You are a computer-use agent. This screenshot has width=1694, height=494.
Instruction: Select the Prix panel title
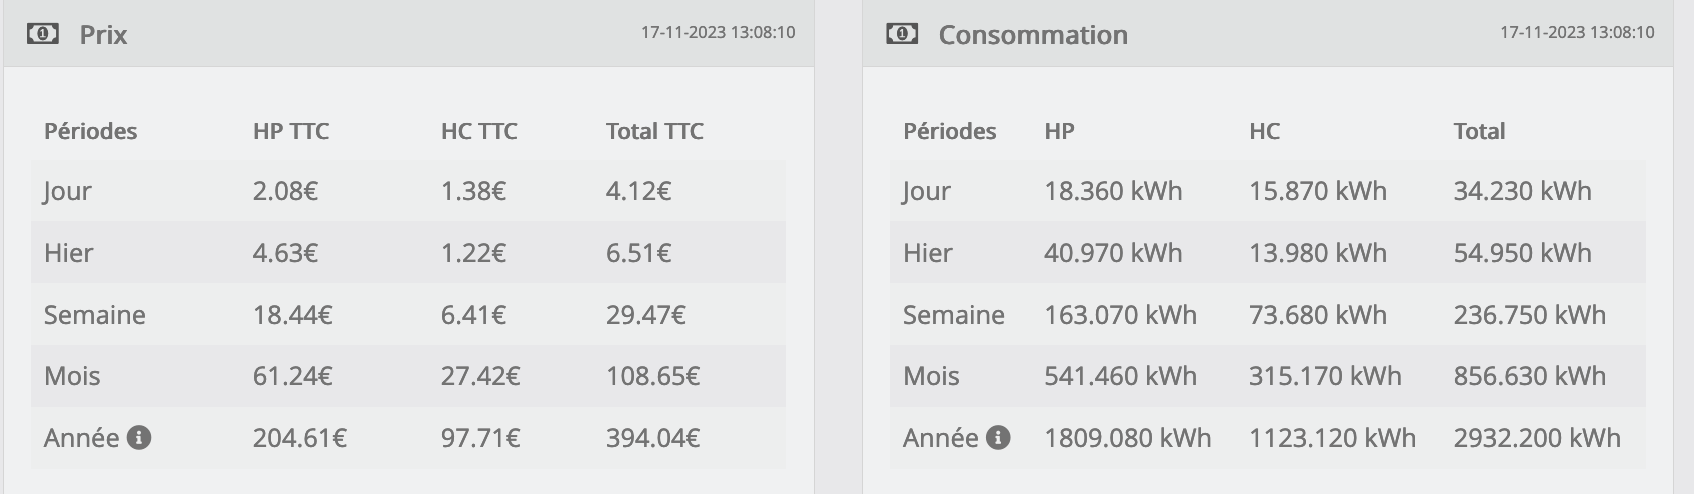pos(103,35)
